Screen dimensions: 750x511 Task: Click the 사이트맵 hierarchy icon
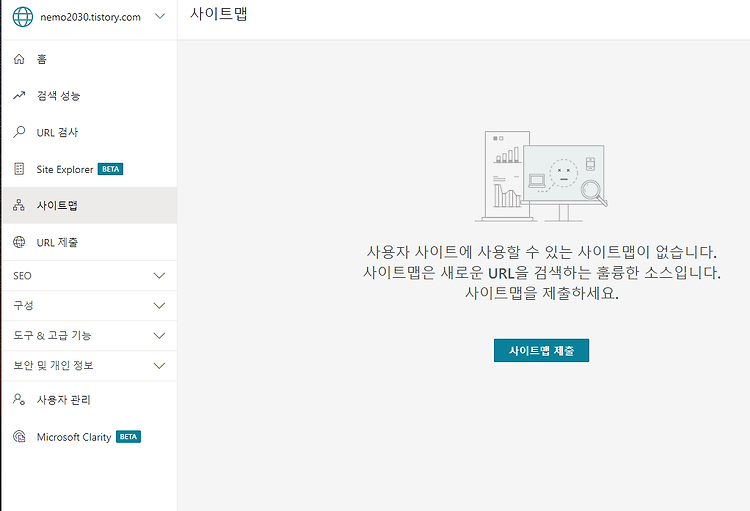(x=19, y=205)
